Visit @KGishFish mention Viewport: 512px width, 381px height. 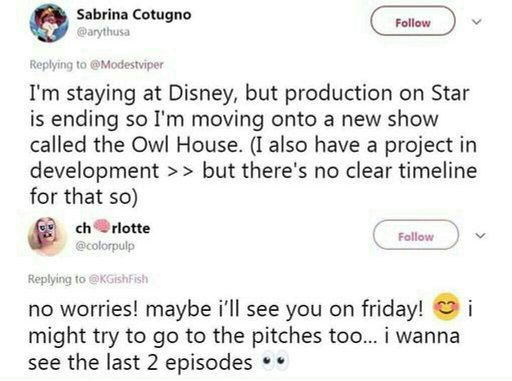pyautogui.click(x=118, y=279)
